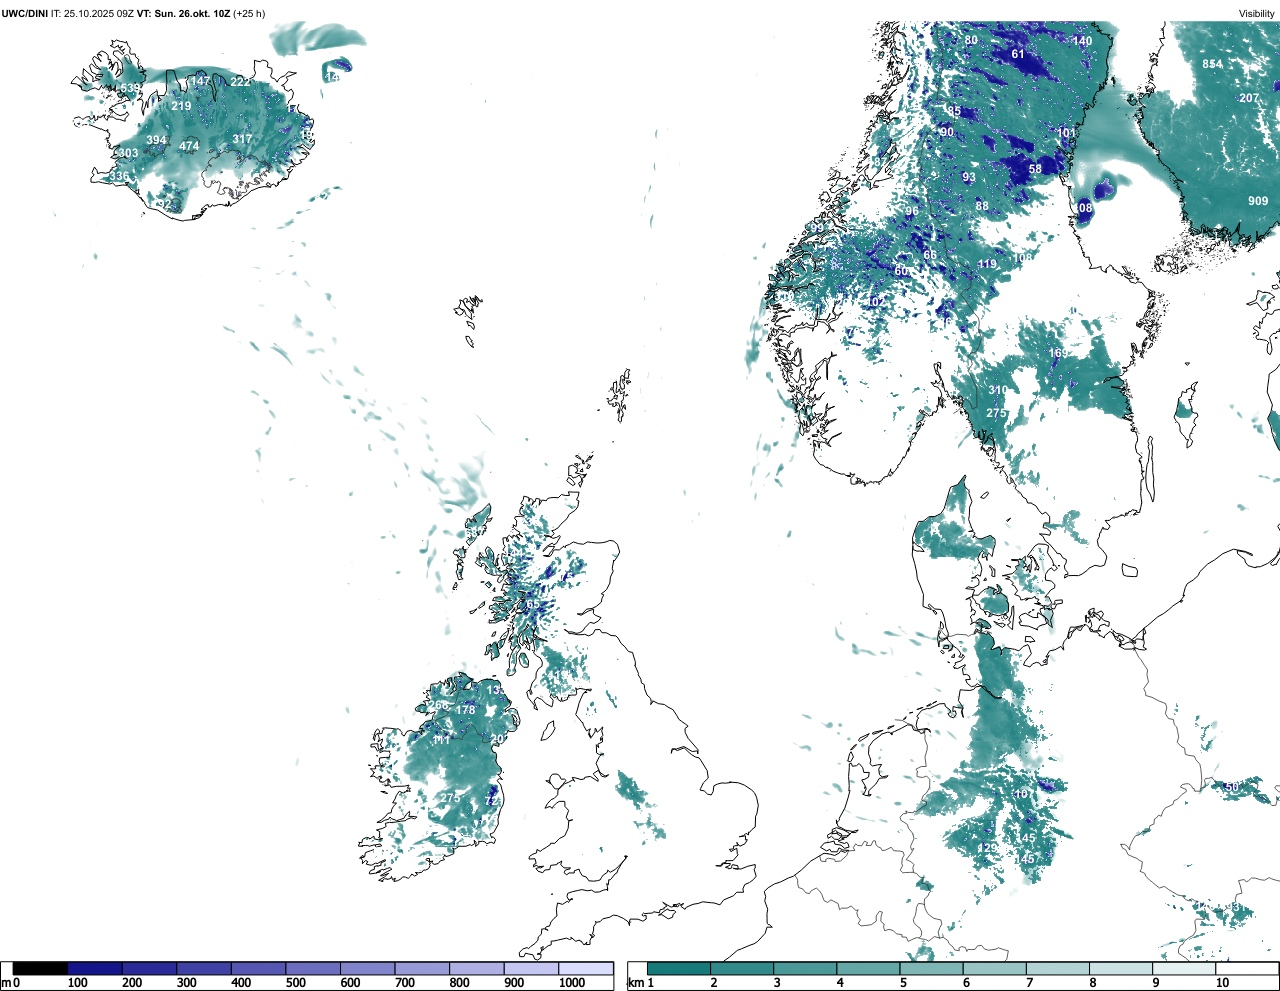The height and width of the screenshot is (991, 1280).
Task: Click the "5" tick on kilometre legend
Action: click(903, 983)
